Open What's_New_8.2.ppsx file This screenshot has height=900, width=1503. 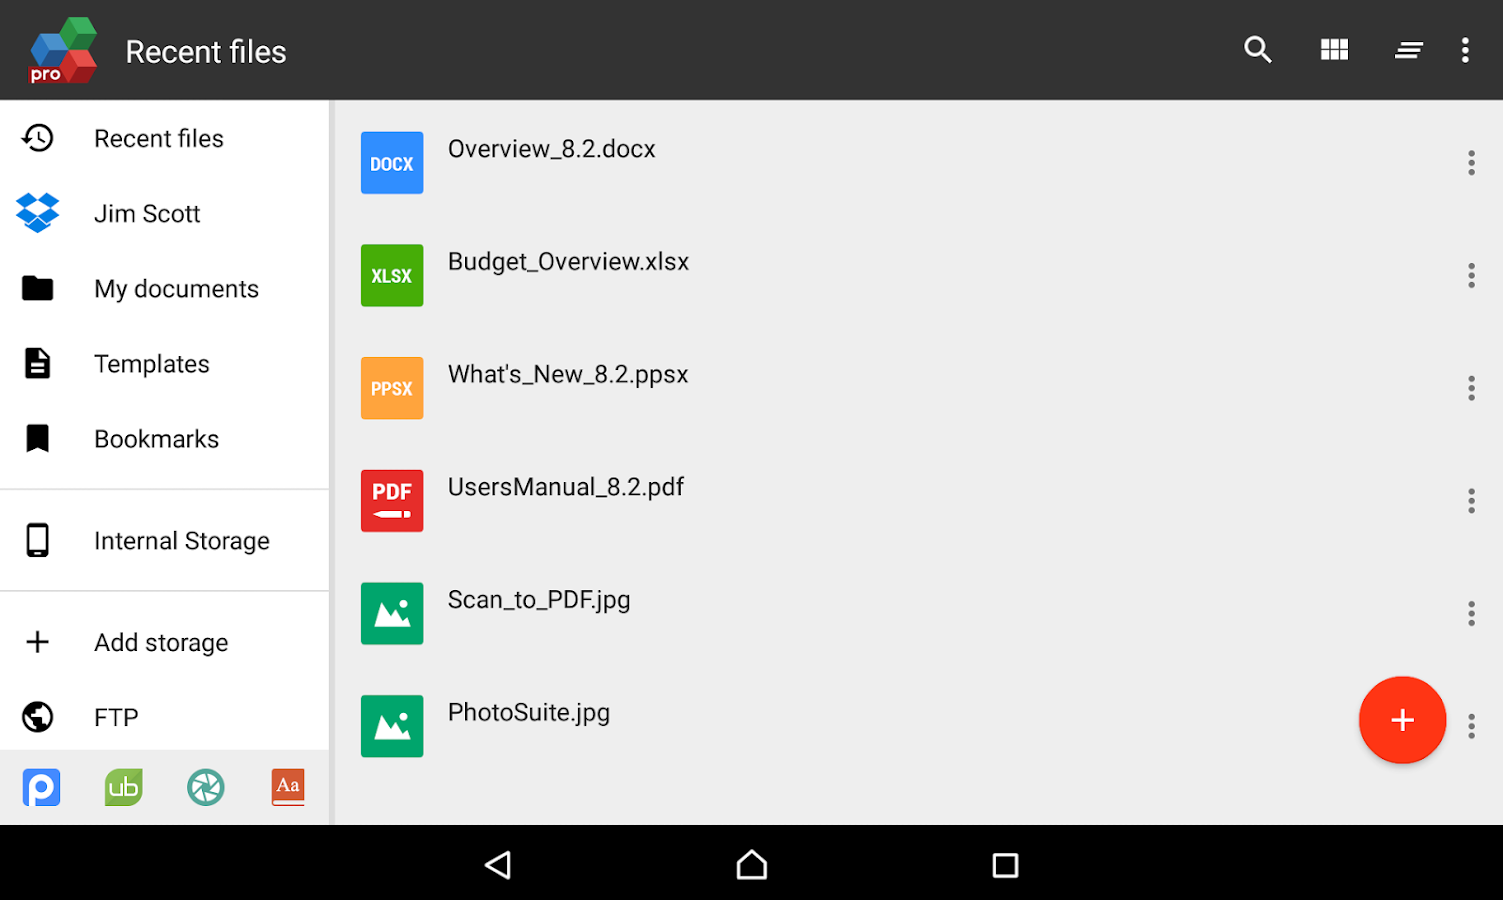click(568, 374)
